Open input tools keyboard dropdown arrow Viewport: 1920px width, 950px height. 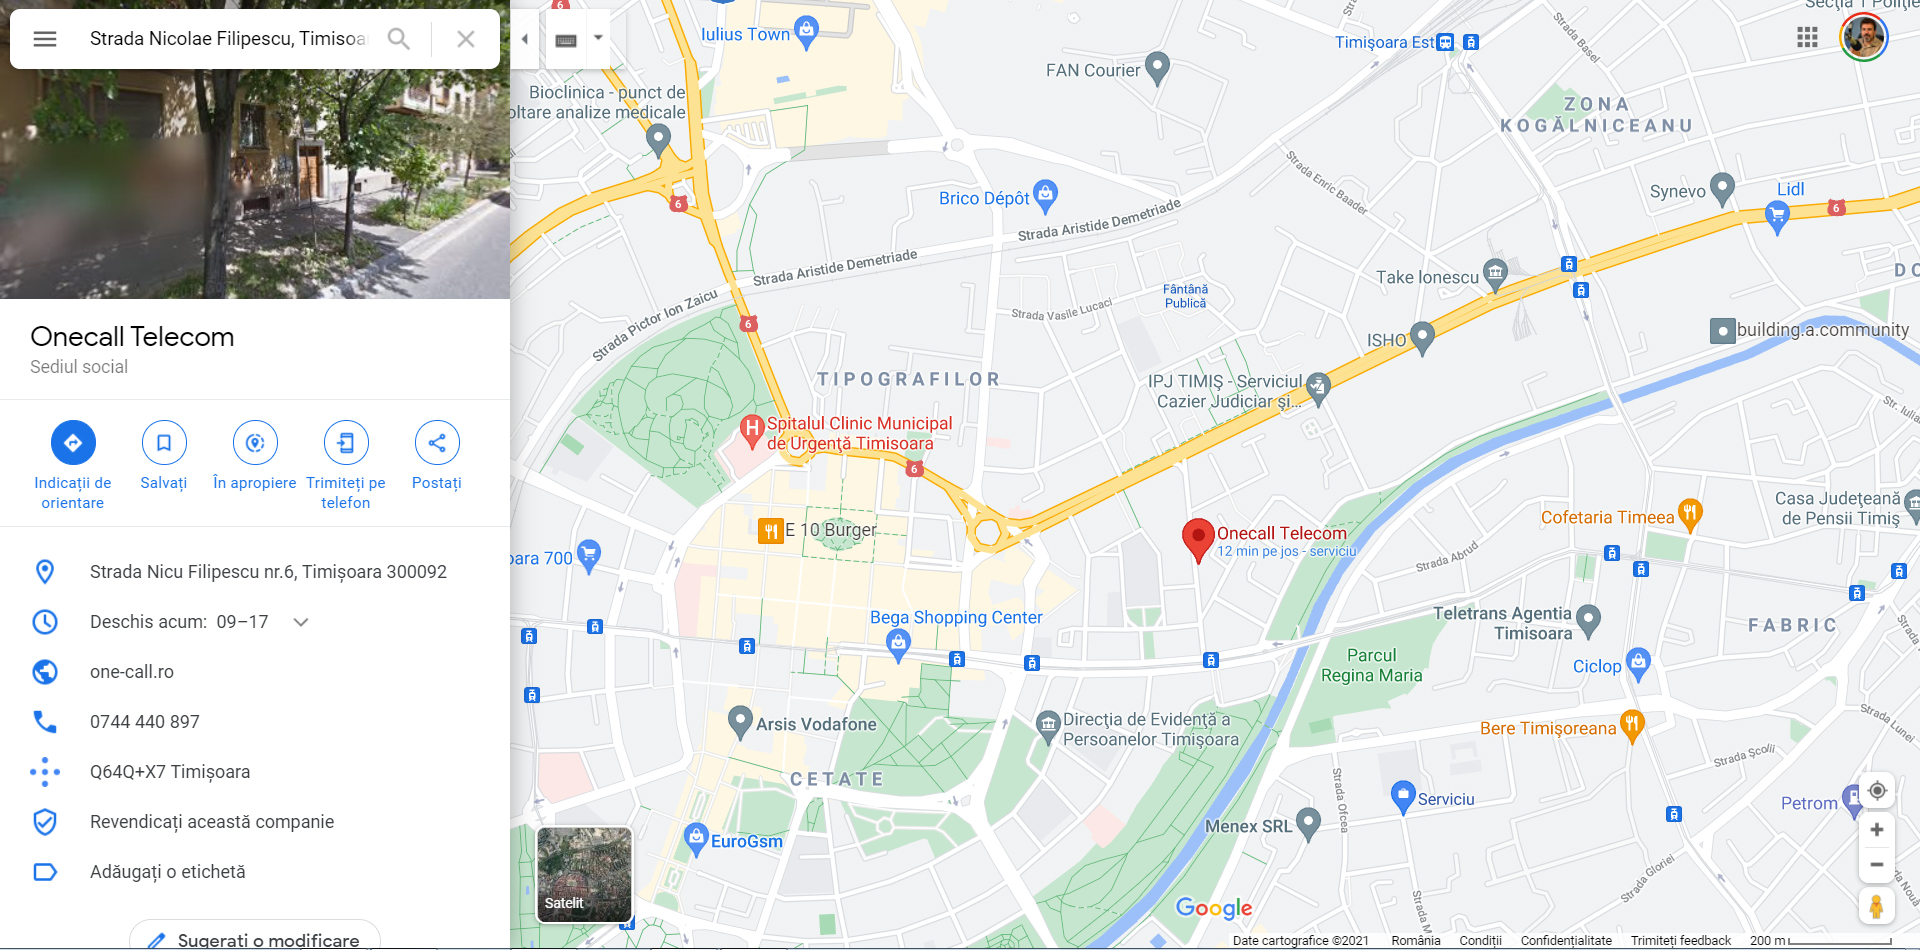598,39
